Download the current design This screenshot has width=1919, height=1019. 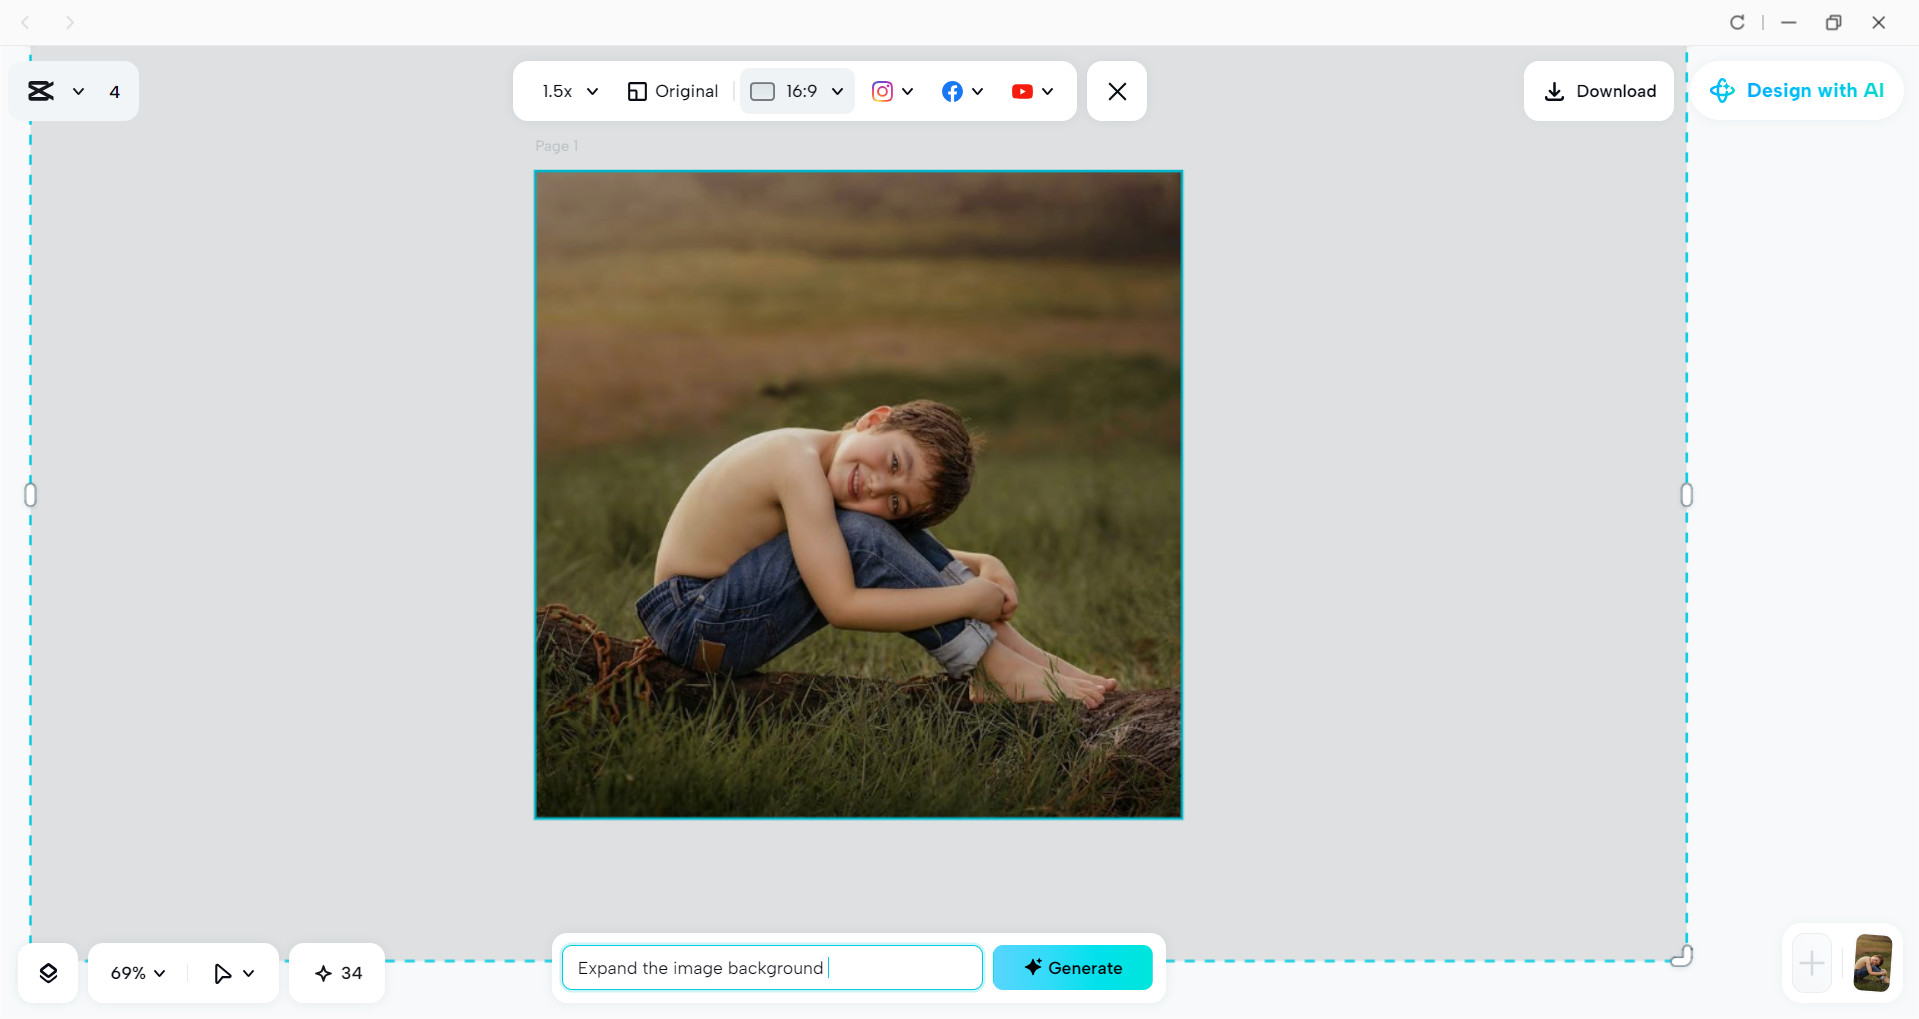click(1598, 91)
